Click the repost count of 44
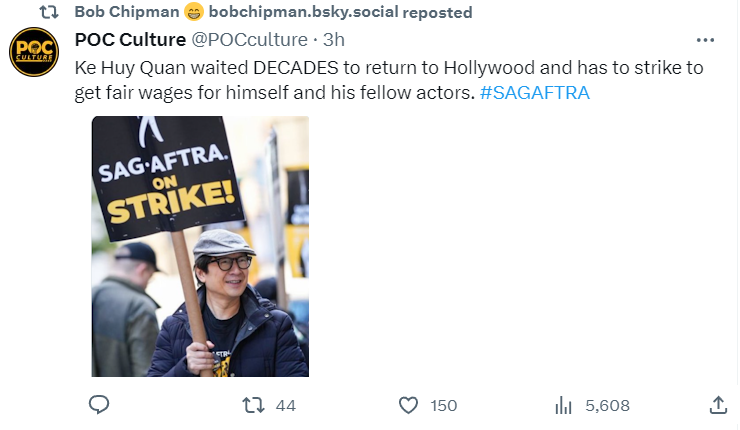This screenshot has width=740, height=430. click(285, 405)
